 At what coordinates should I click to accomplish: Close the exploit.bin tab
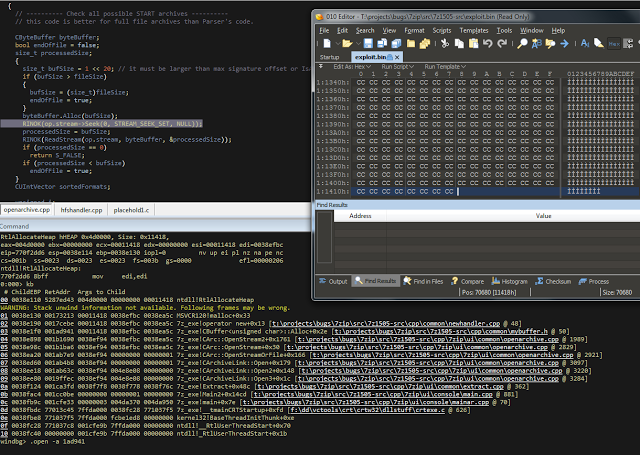pyautogui.click(x=396, y=57)
